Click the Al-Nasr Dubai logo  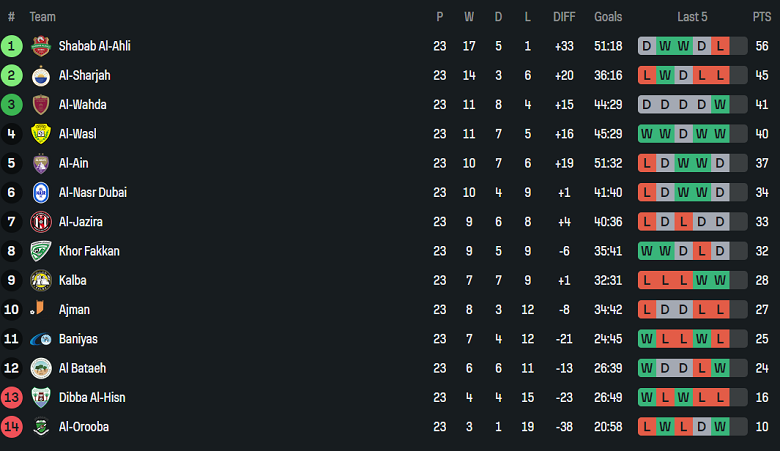point(41,192)
